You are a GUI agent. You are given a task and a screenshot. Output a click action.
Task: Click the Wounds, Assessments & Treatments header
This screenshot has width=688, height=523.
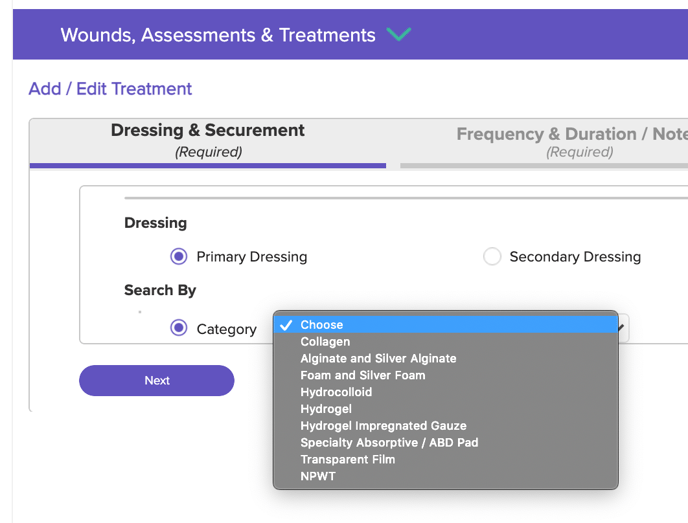coord(218,35)
